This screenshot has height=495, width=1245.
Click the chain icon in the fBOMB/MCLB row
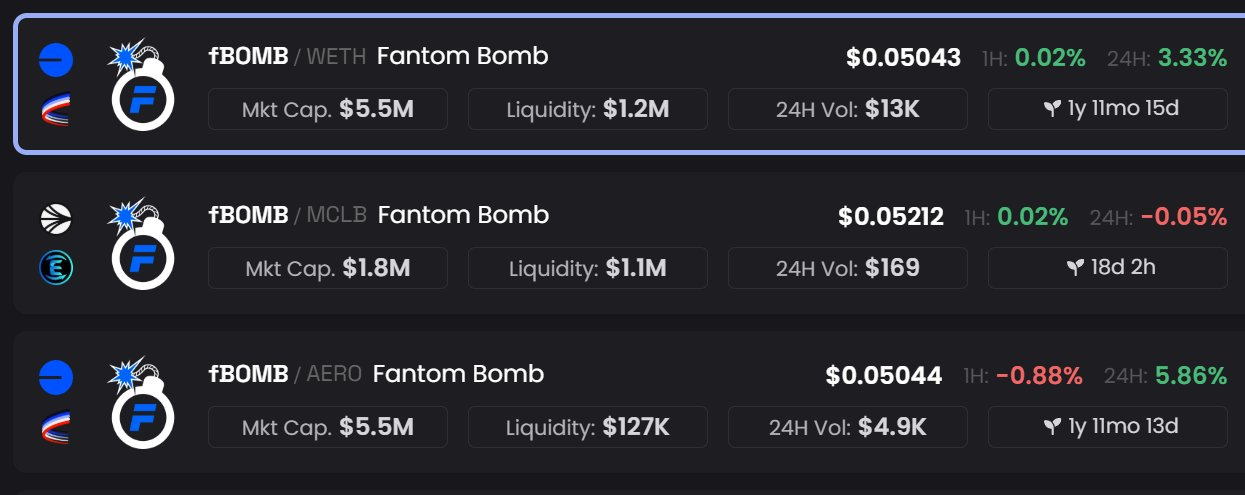pos(56,219)
